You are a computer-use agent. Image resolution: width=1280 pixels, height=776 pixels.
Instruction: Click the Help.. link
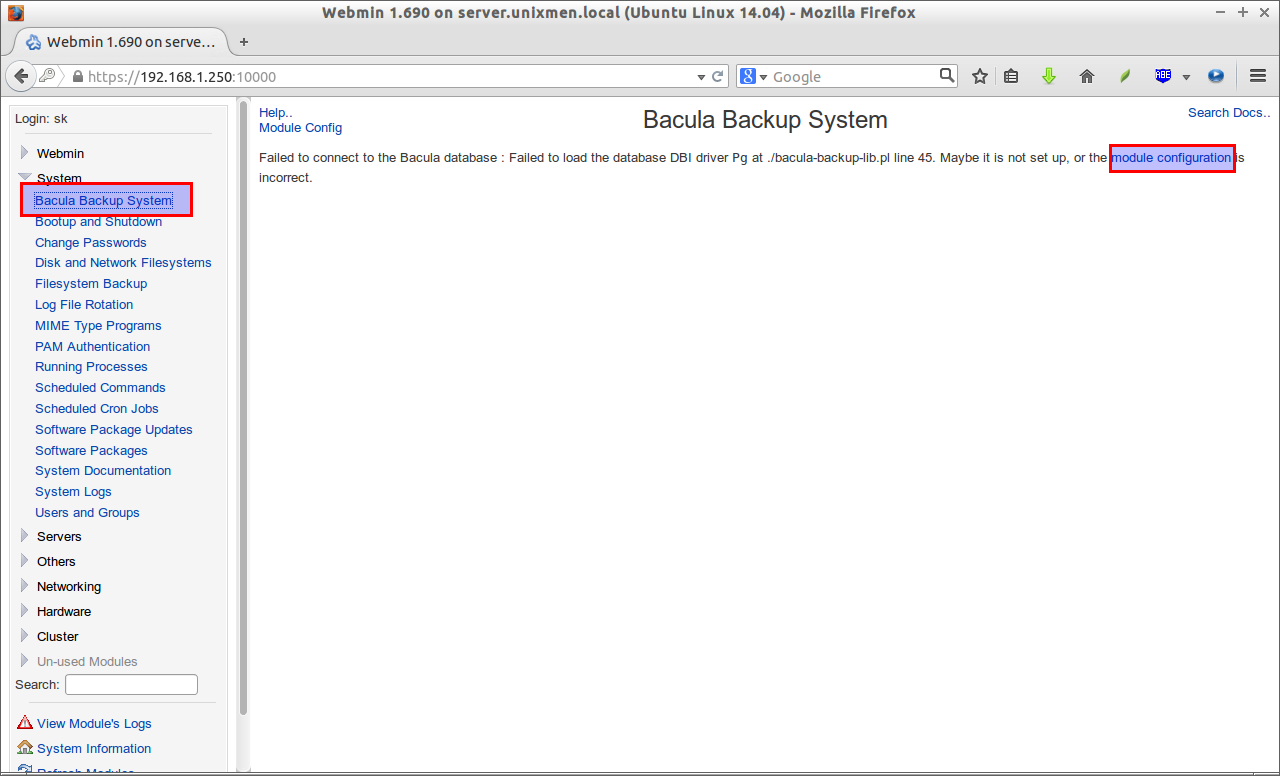(x=276, y=113)
